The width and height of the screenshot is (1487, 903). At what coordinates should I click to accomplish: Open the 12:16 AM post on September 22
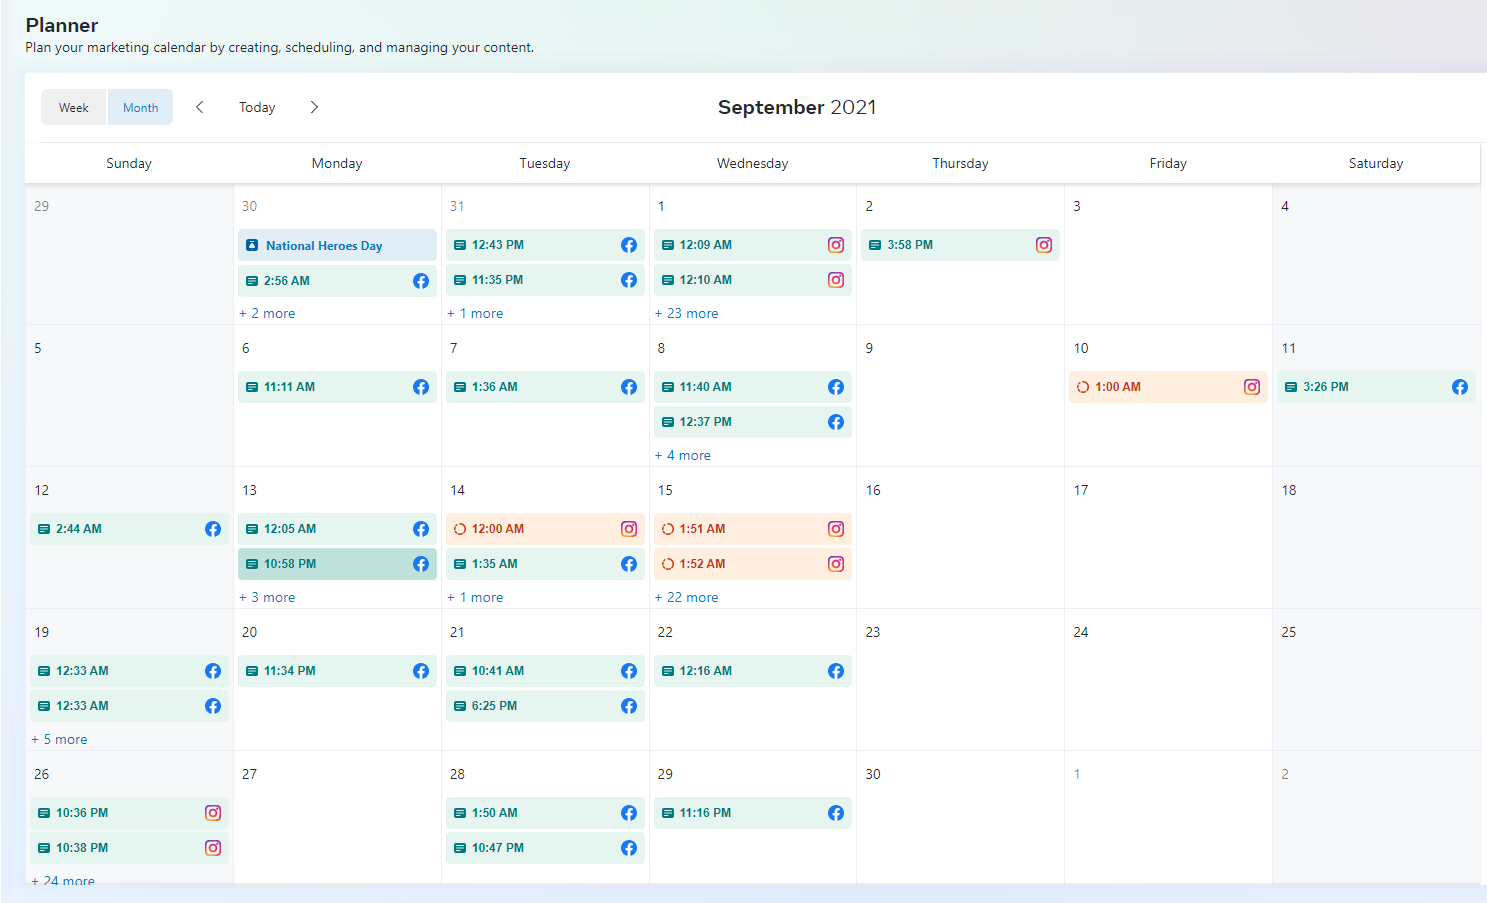[x=740, y=671]
